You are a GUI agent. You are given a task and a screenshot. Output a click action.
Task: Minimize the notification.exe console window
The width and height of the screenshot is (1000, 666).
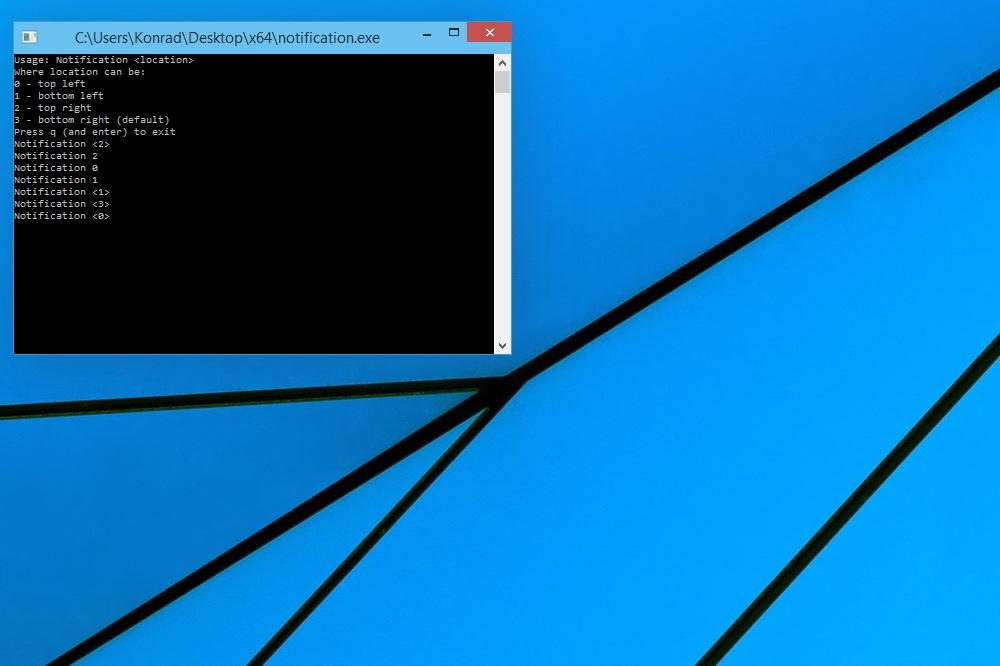[x=427, y=33]
